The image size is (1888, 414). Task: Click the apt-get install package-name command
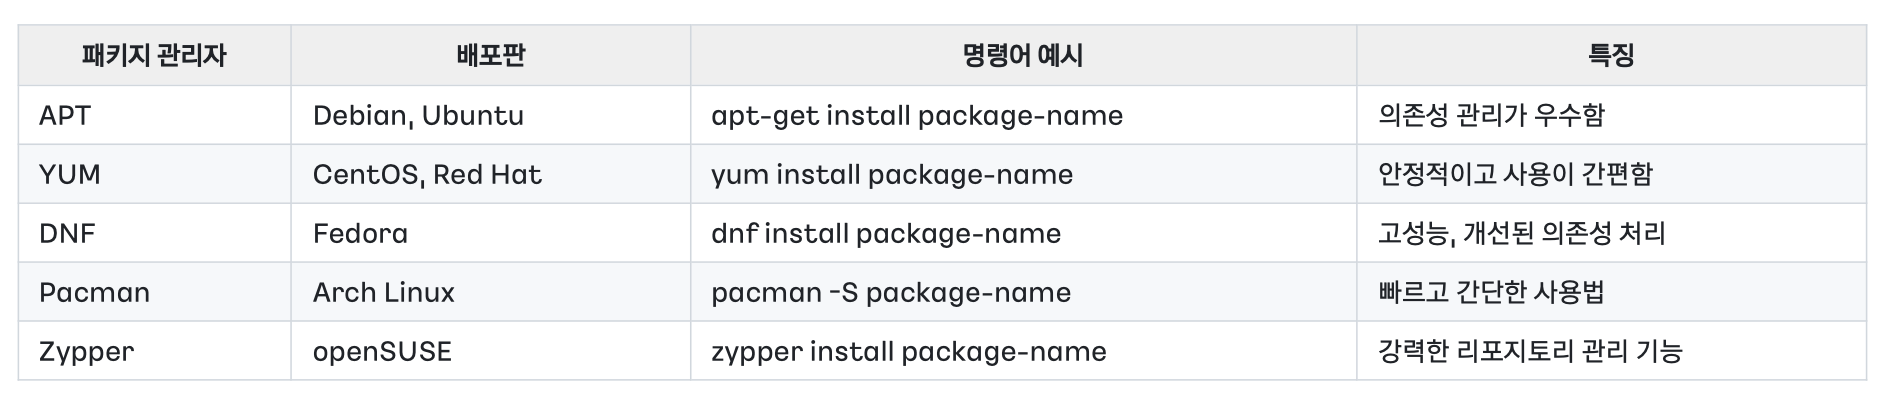pos(917,116)
